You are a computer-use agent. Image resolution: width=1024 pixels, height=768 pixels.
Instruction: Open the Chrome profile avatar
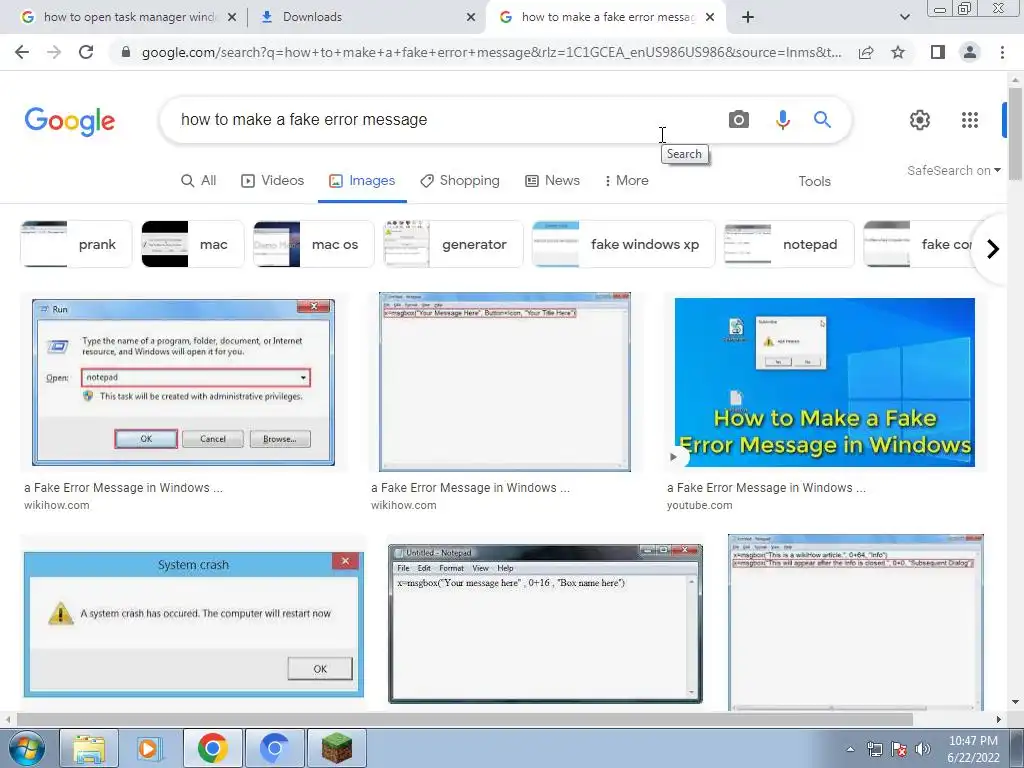point(970,52)
